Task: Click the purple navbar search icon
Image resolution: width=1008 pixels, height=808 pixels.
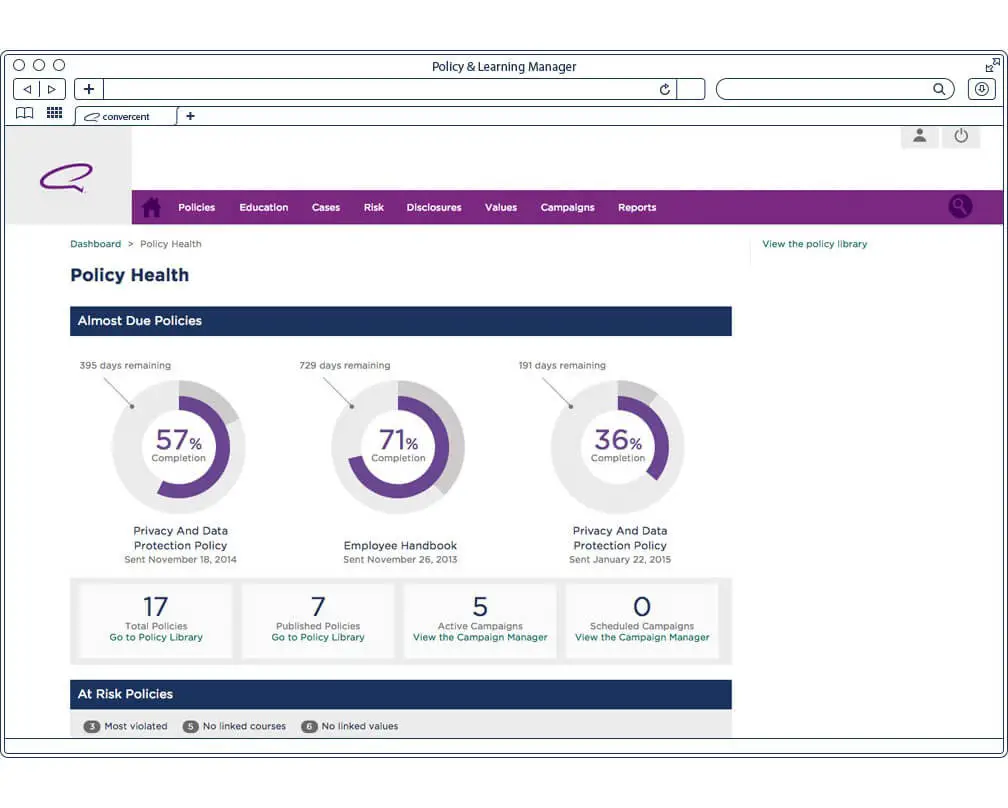Action: point(960,206)
